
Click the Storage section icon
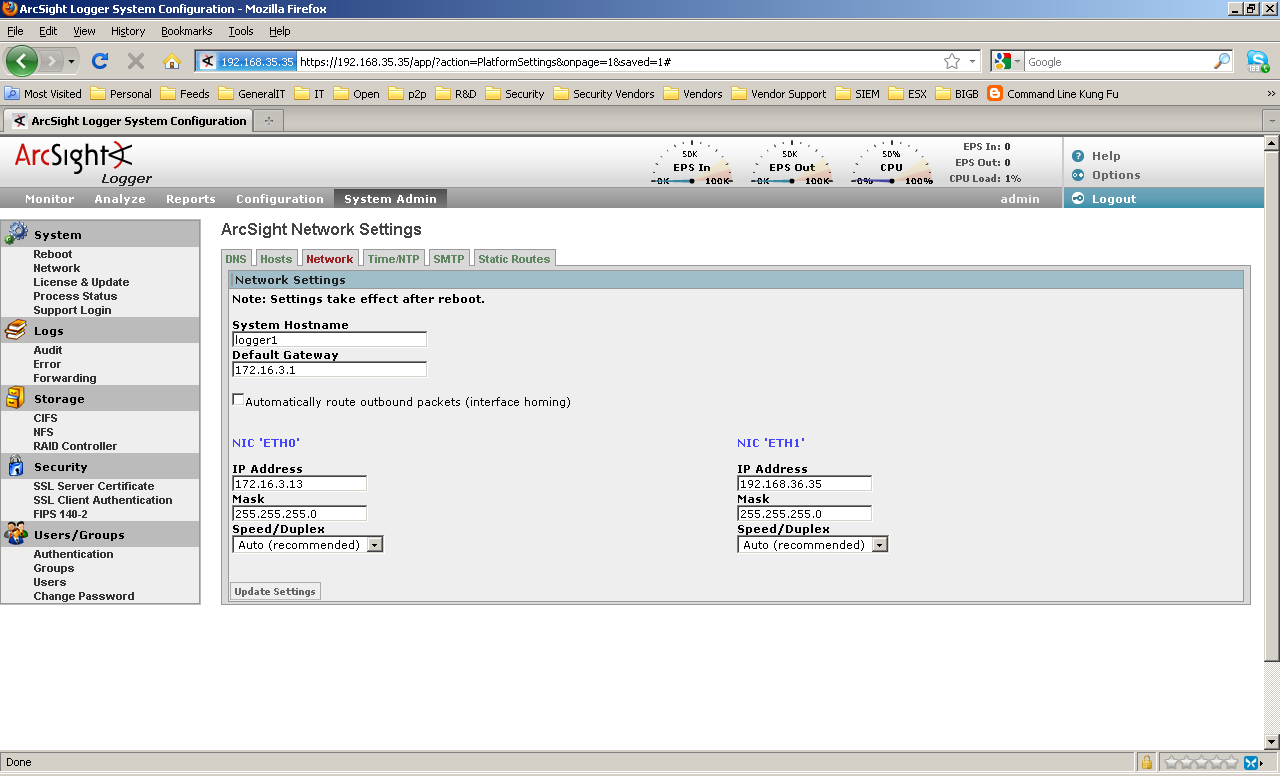coord(15,398)
